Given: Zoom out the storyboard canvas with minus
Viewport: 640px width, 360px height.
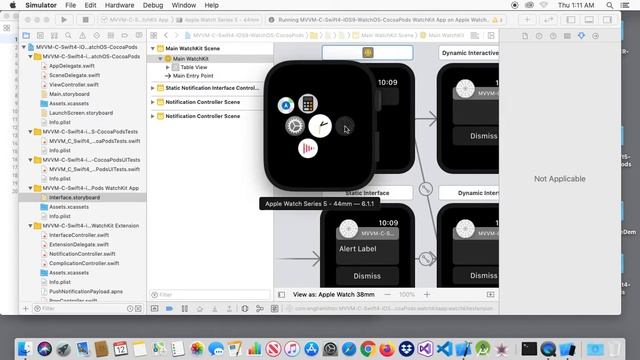Looking at the screenshot, I should tap(387, 294).
